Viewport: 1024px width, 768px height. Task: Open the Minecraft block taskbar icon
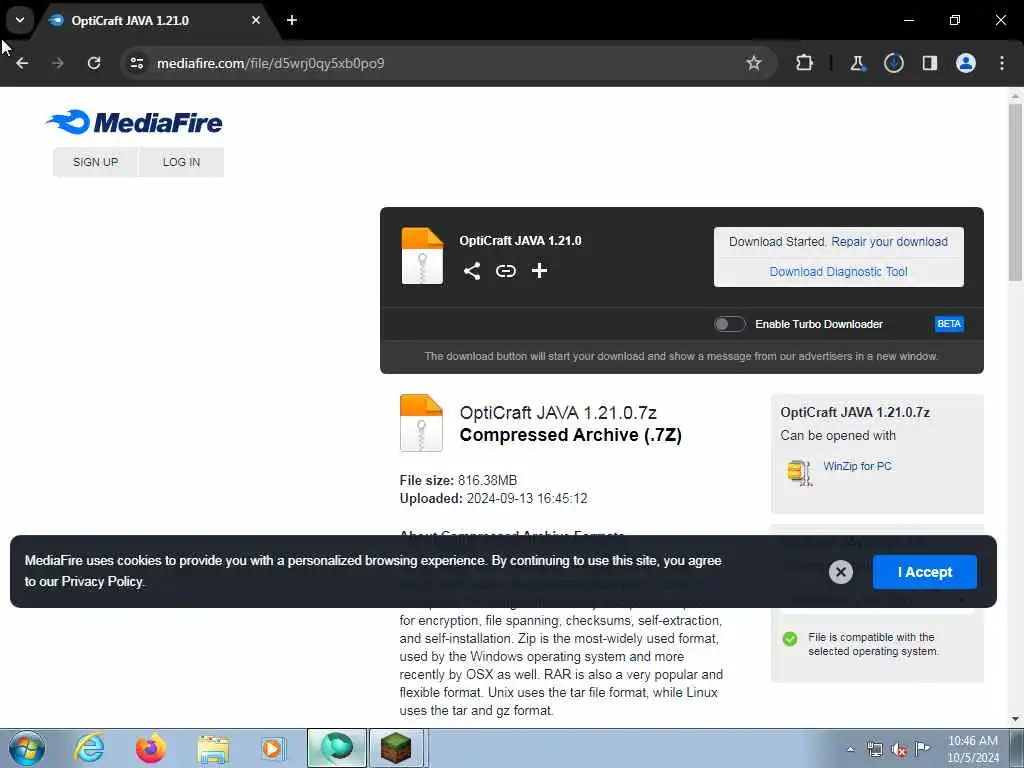(x=396, y=748)
